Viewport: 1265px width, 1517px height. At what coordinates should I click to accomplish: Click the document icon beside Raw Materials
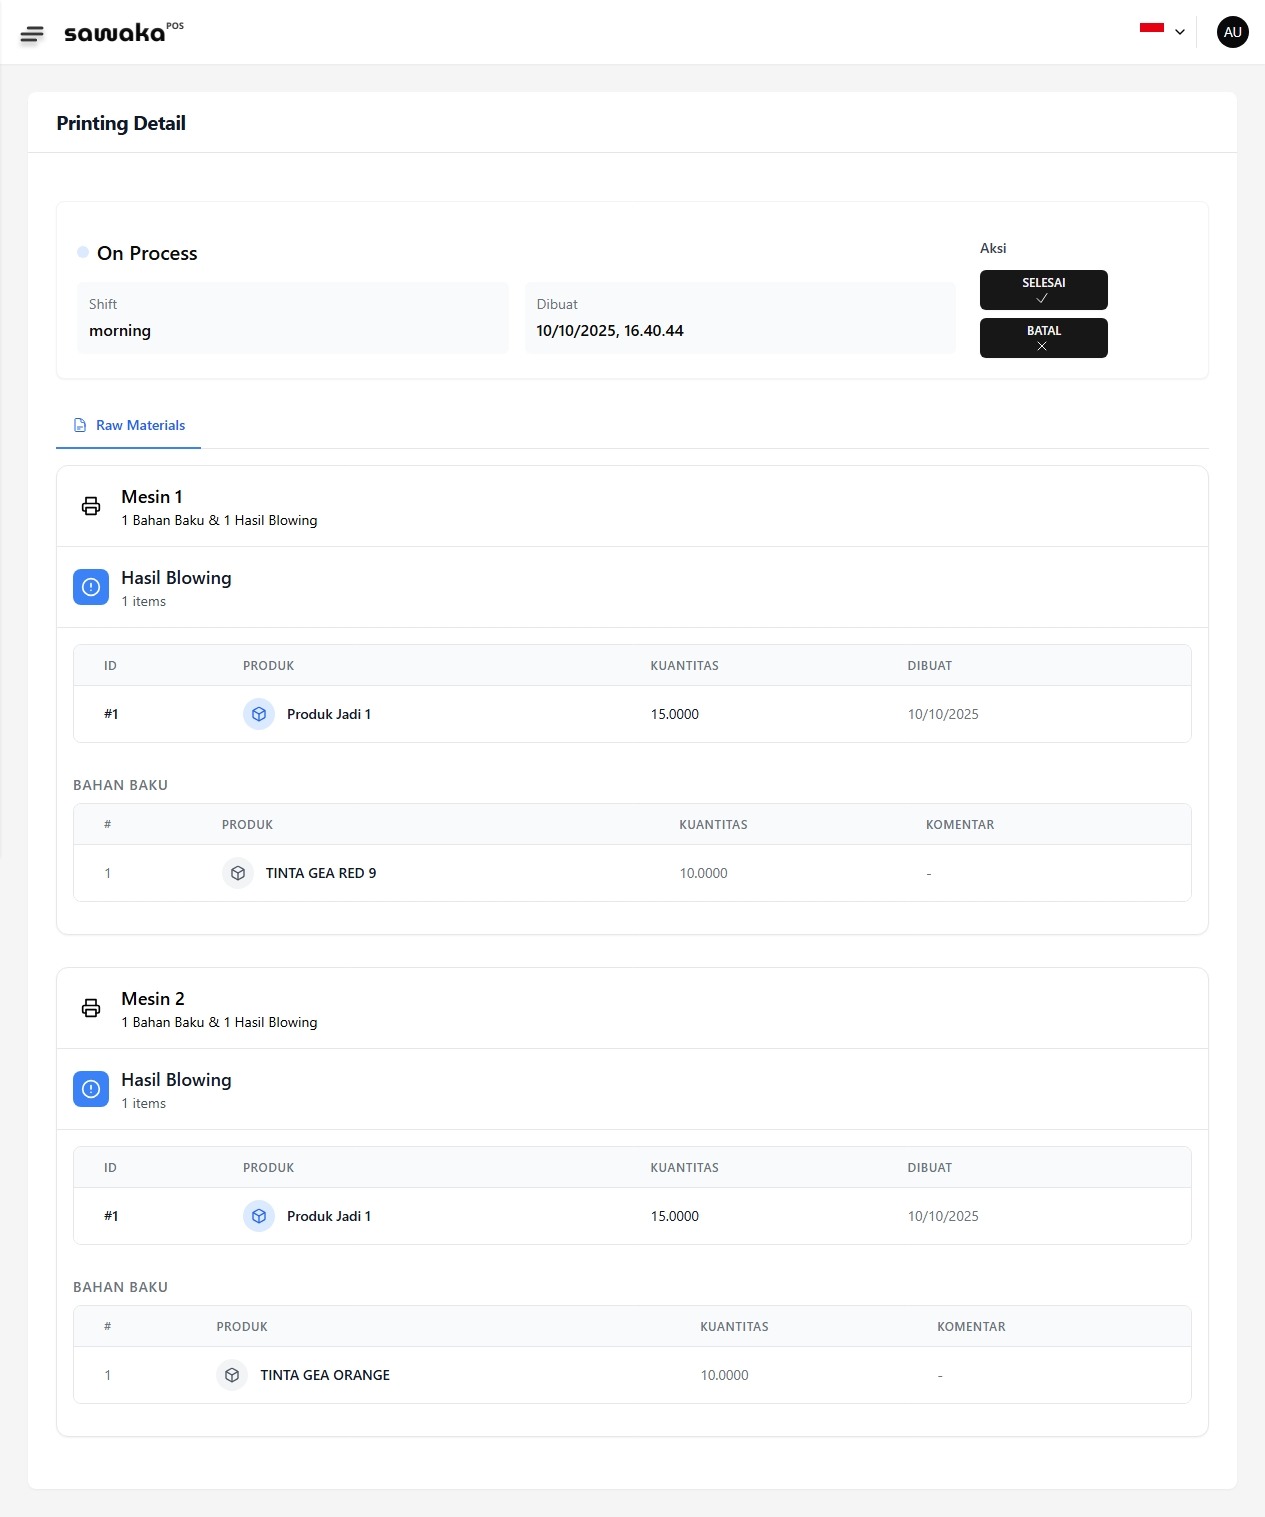pyautogui.click(x=80, y=424)
